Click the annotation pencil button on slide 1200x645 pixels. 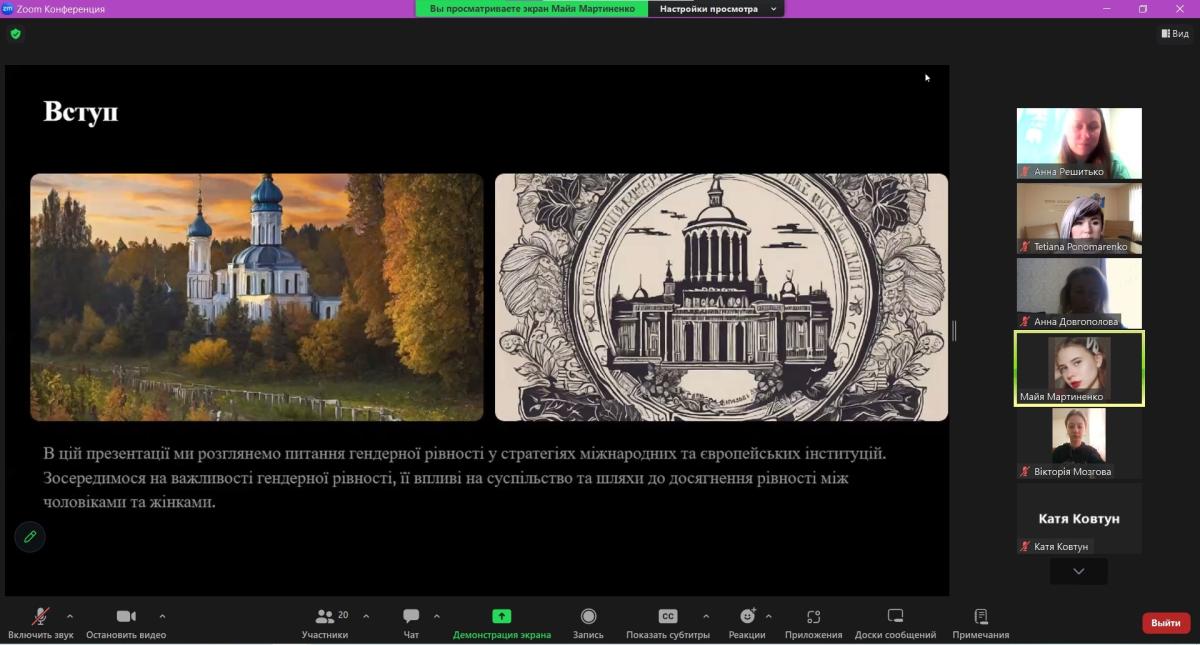pyautogui.click(x=30, y=537)
